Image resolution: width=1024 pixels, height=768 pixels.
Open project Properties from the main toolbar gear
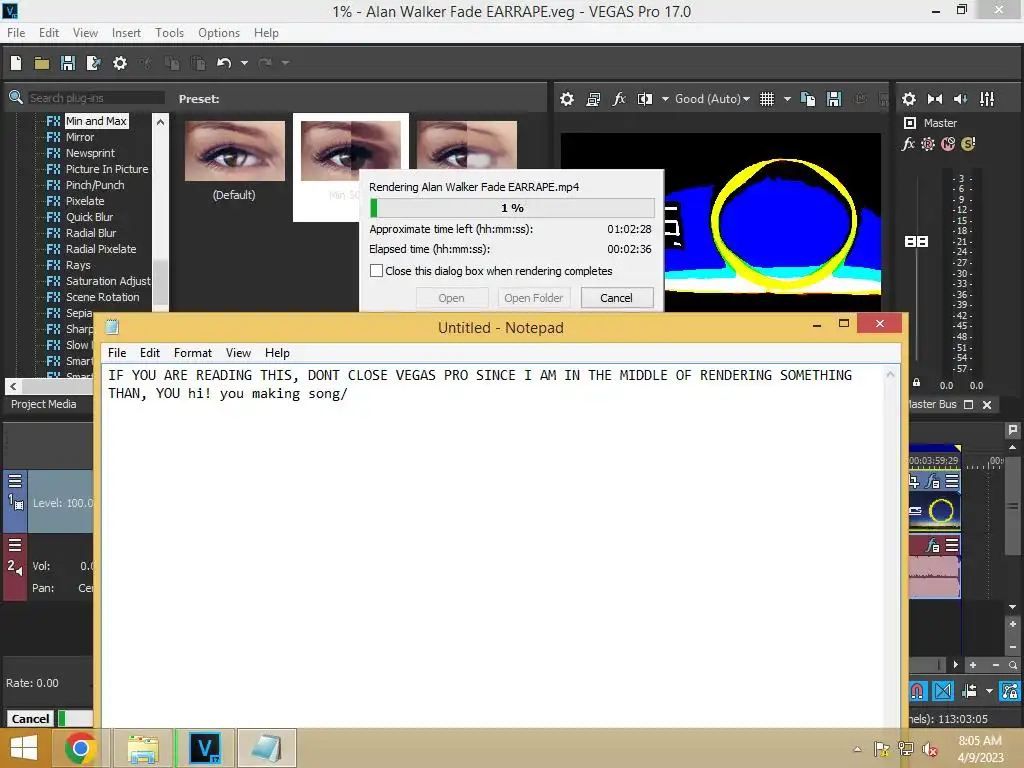[x=120, y=63]
